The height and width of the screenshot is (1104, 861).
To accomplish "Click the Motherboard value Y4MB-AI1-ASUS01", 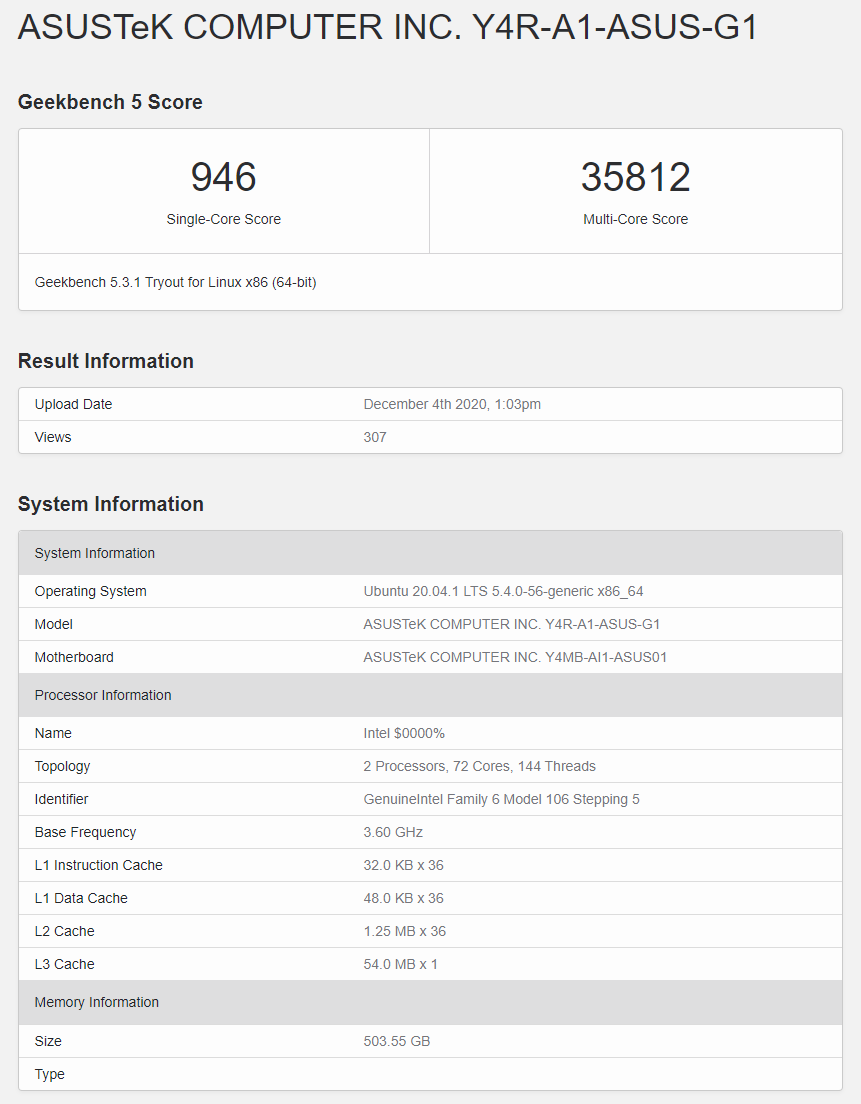I will coord(515,657).
